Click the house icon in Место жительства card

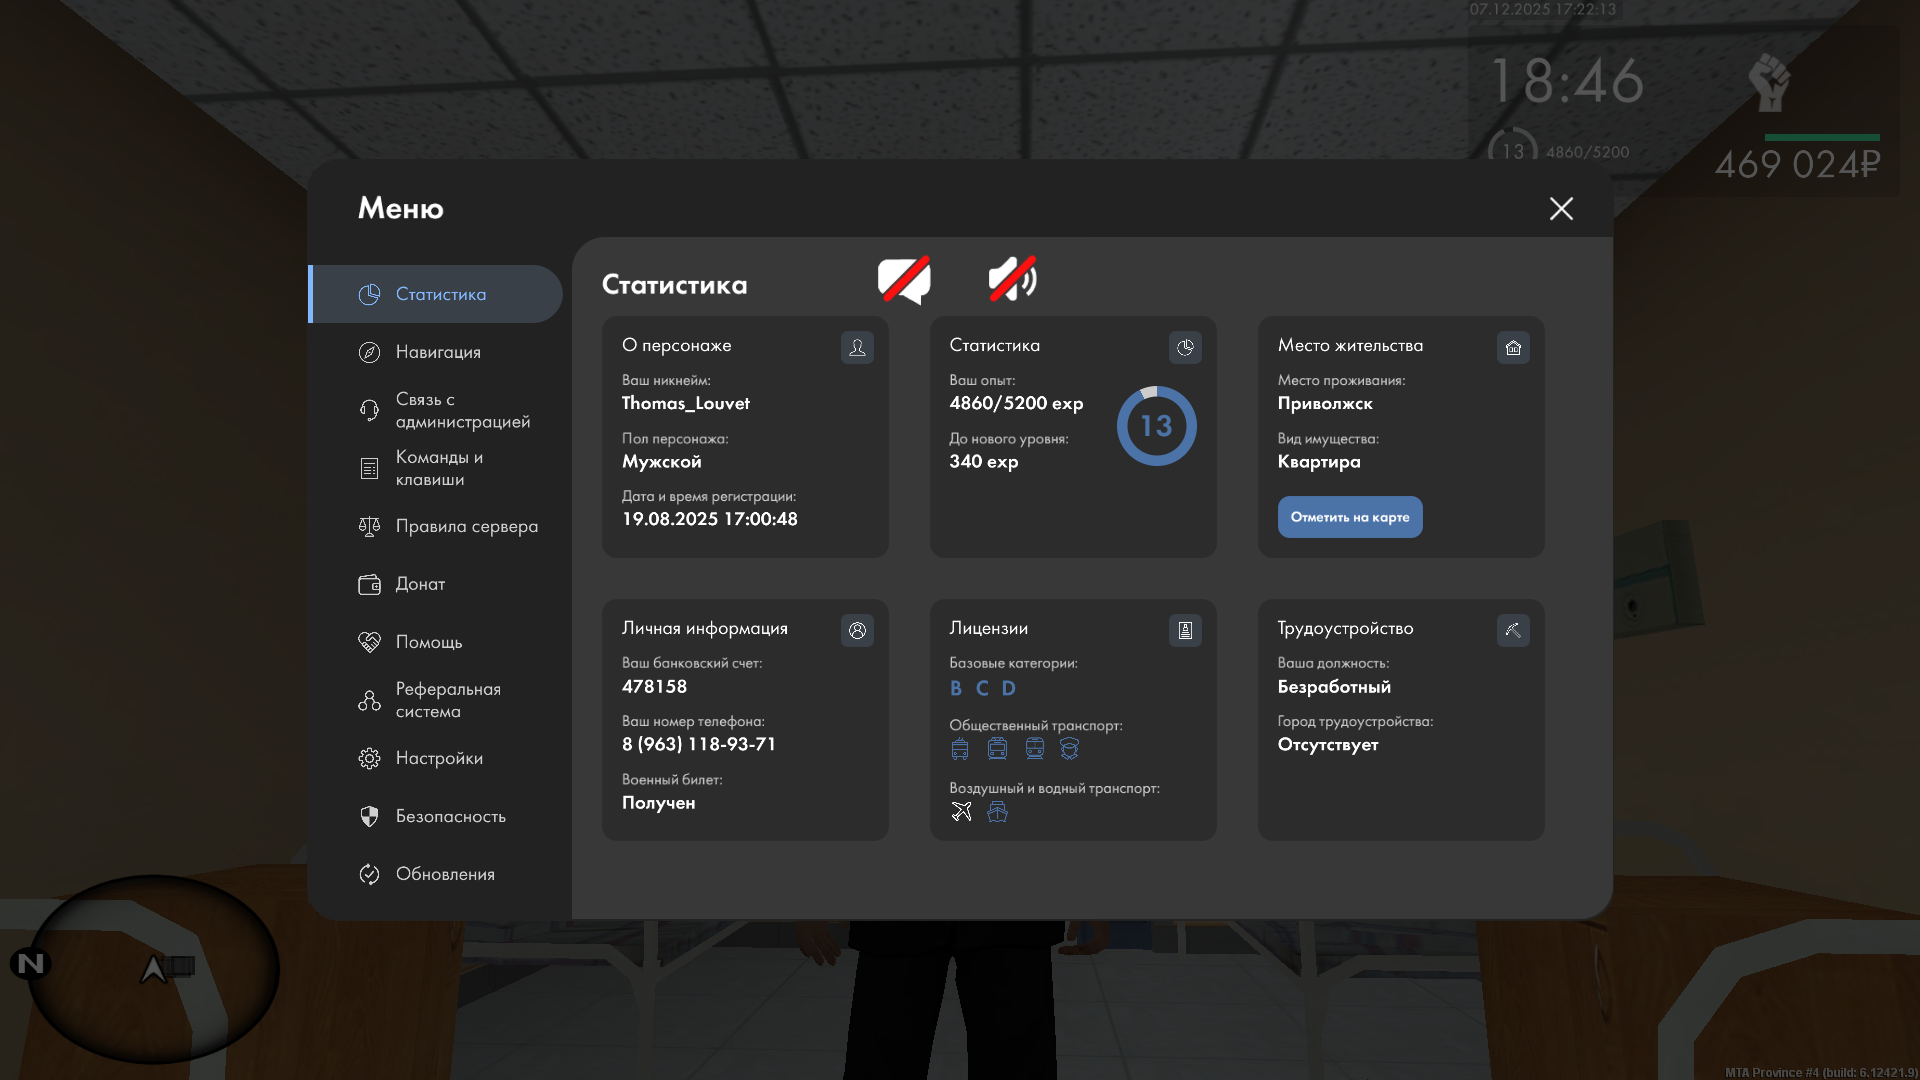point(1513,347)
